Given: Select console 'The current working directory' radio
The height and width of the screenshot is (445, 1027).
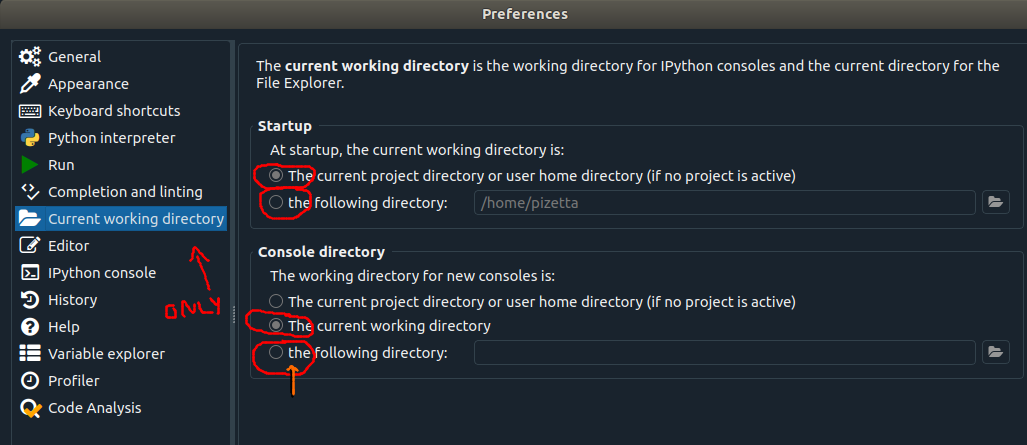Looking at the screenshot, I should tap(276, 326).
